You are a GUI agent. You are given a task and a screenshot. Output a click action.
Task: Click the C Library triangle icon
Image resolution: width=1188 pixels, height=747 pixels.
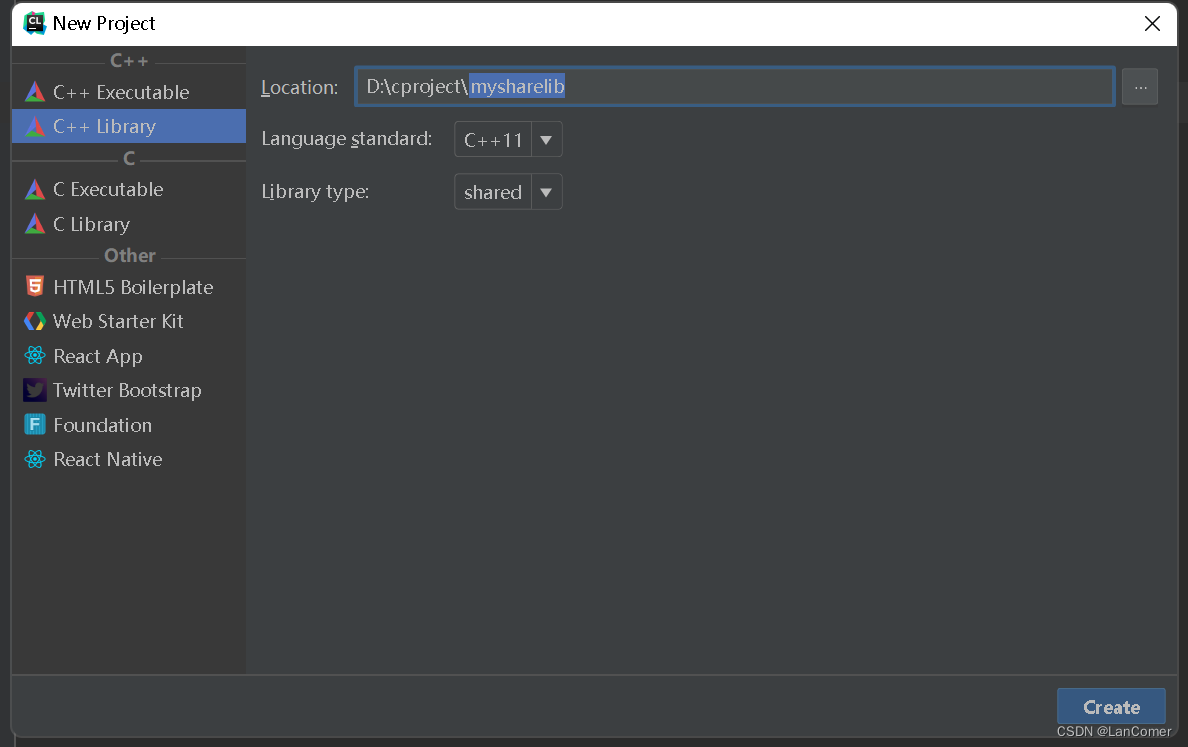pyautogui.click(x=35, y=224)
